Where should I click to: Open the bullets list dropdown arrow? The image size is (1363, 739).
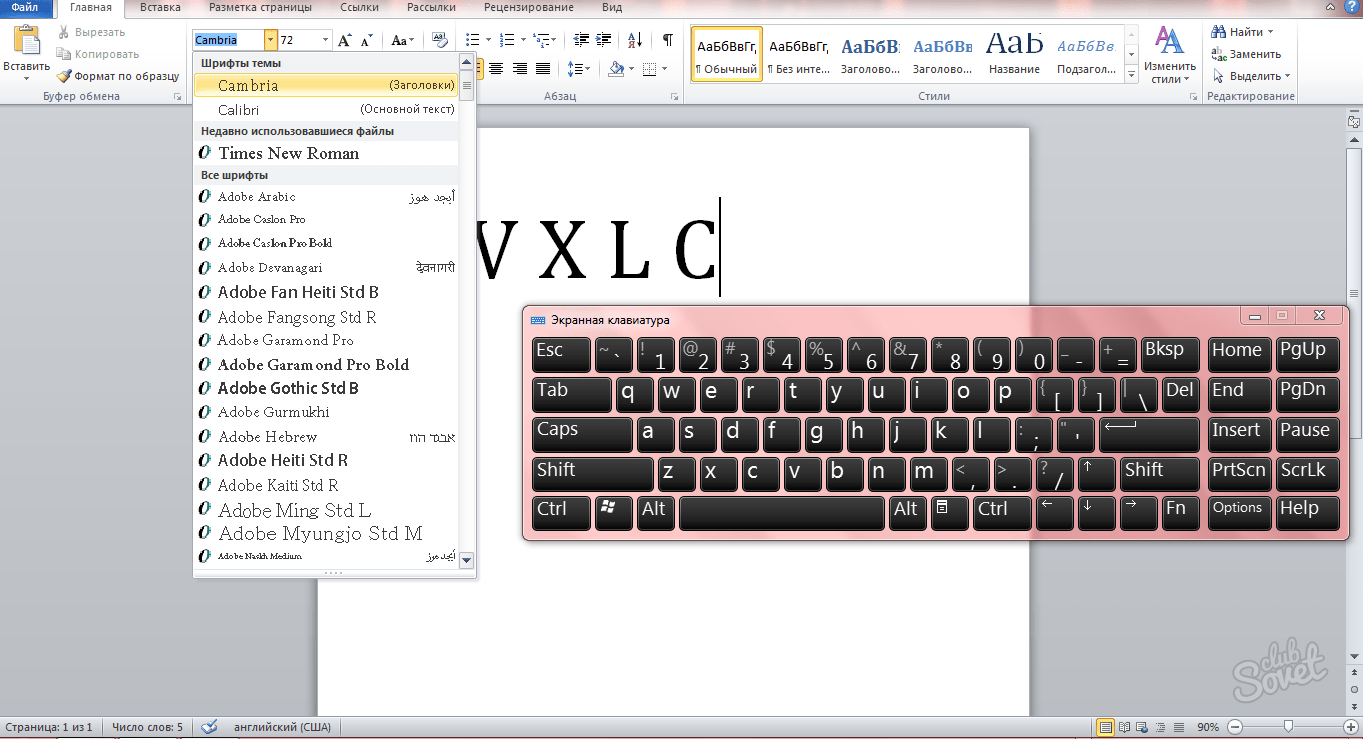pos(487,41)
